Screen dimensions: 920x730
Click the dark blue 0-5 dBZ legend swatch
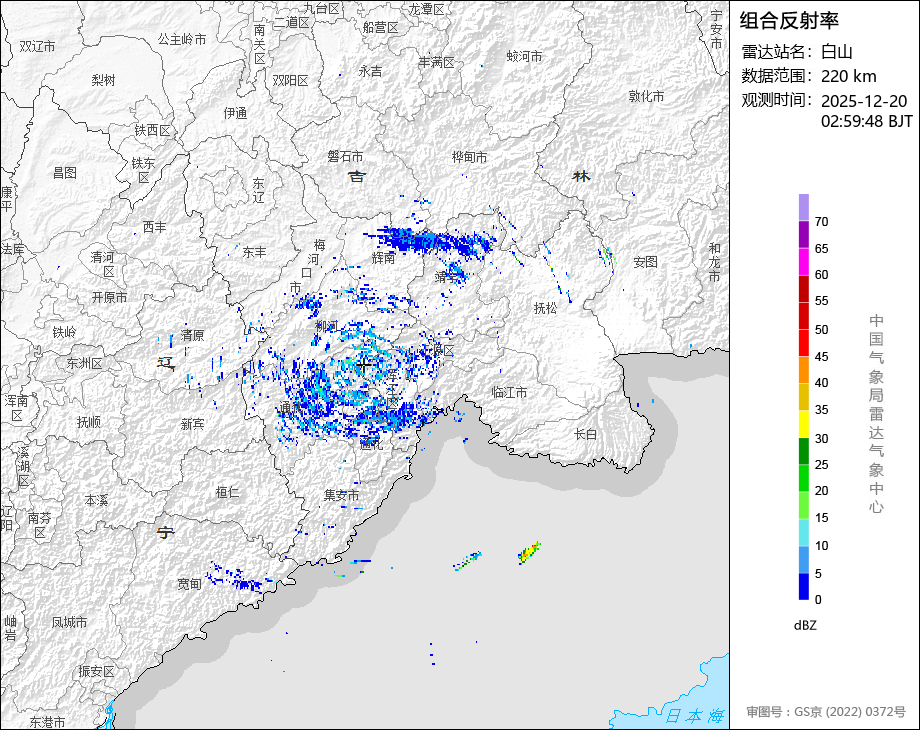[x=804, y=586]
